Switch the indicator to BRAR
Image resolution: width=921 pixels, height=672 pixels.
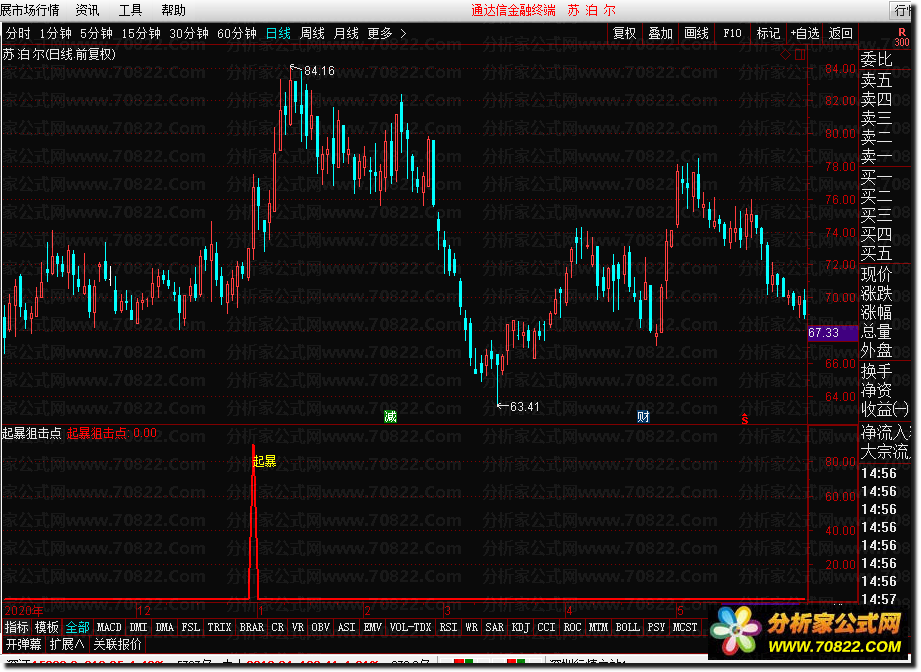251,627
